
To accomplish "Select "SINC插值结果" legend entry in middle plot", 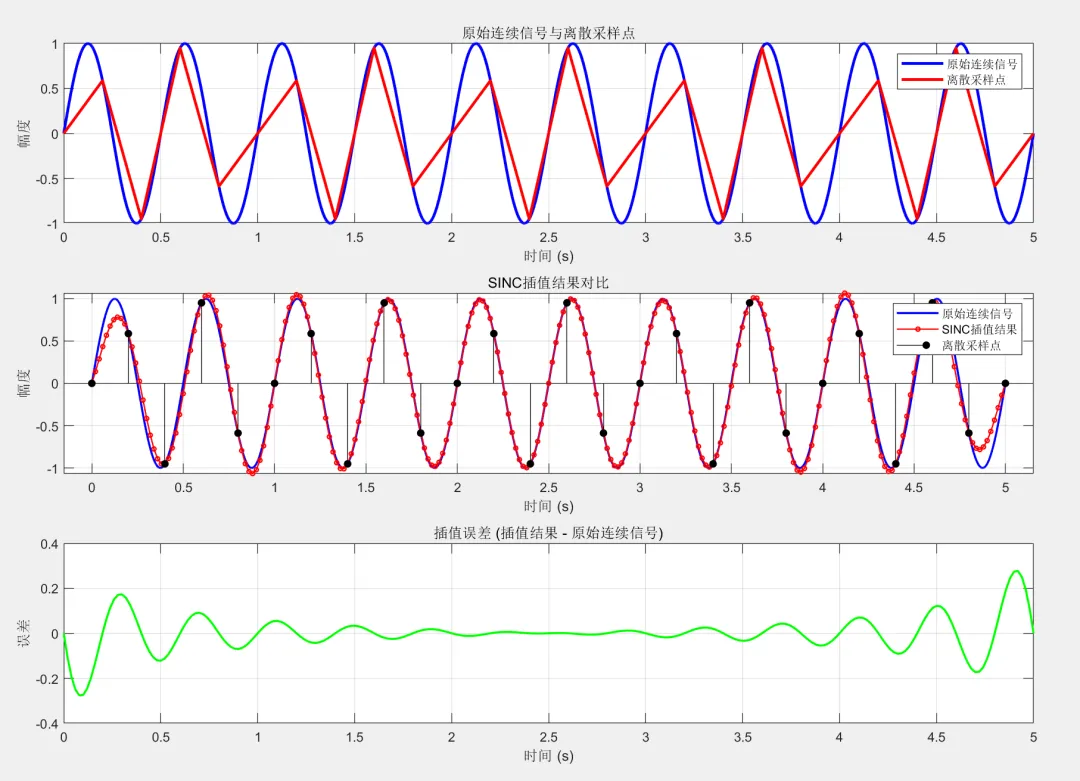I will (979, 329).
